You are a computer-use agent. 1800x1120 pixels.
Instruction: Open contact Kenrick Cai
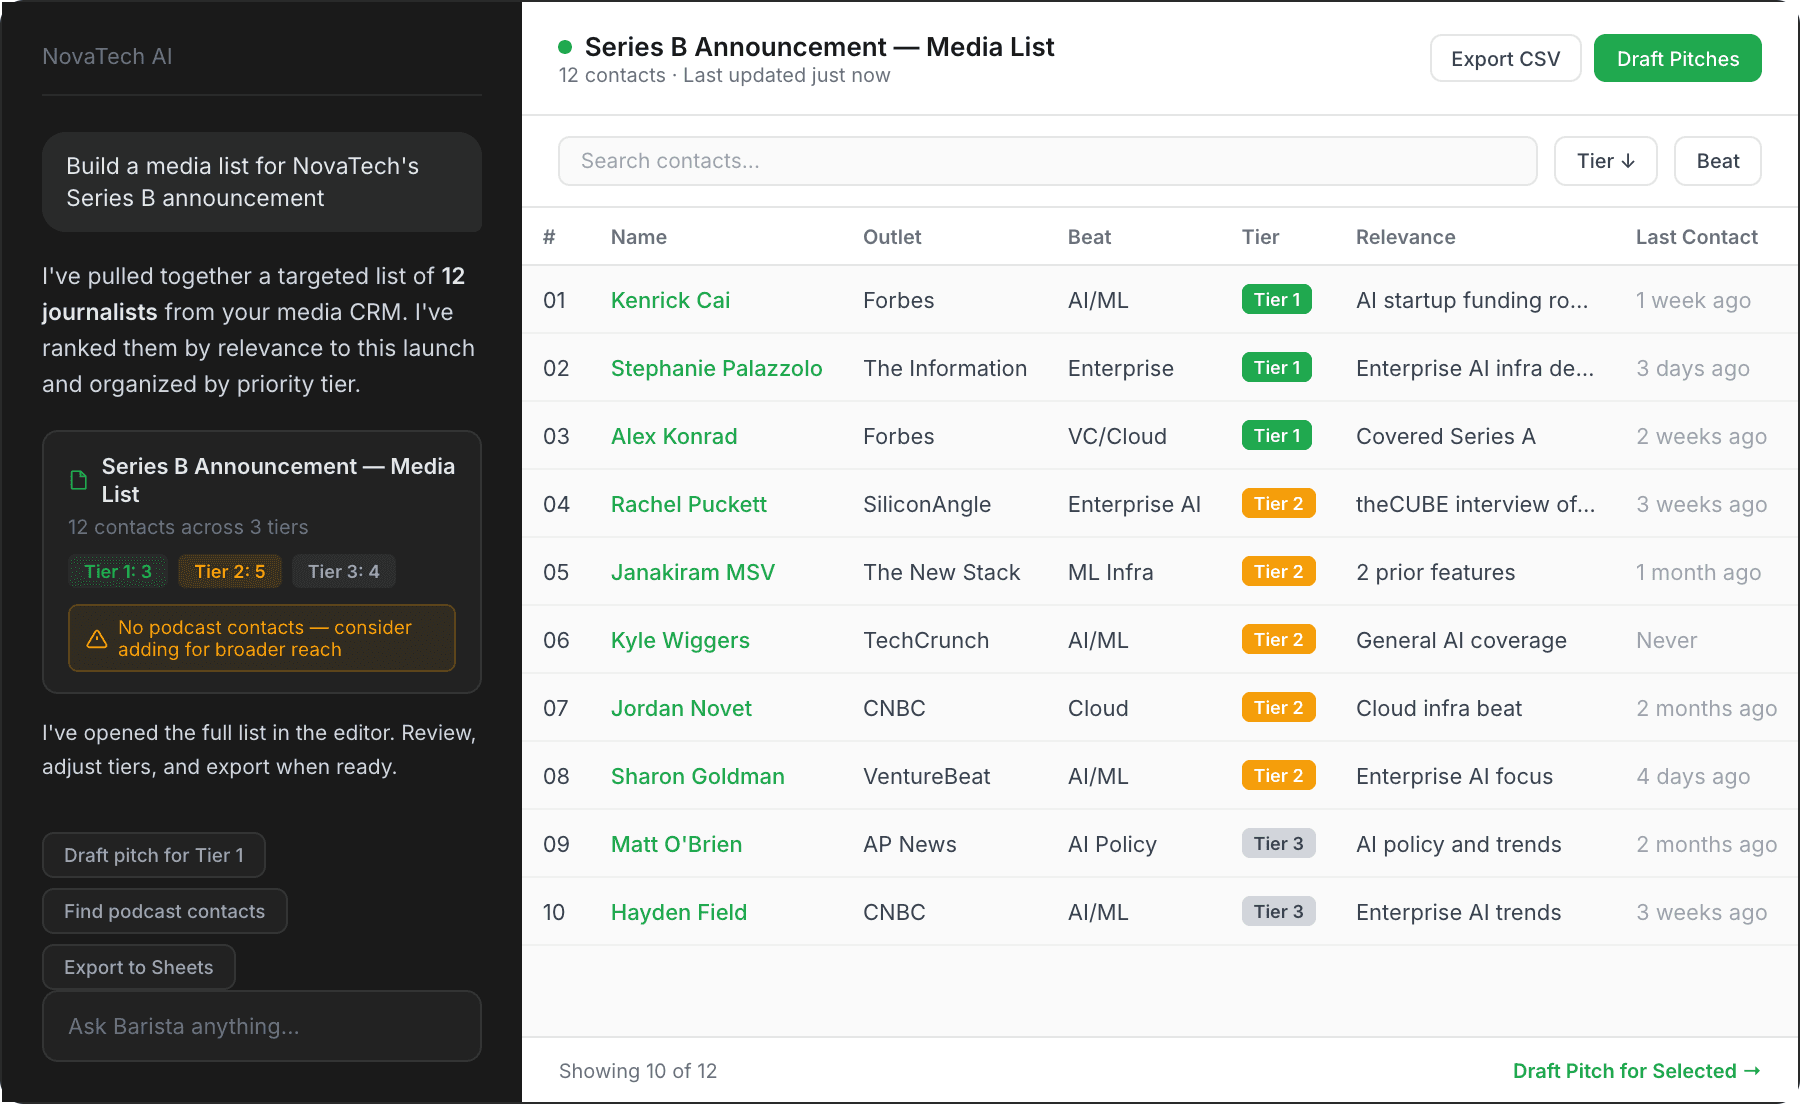pos(670,300)
